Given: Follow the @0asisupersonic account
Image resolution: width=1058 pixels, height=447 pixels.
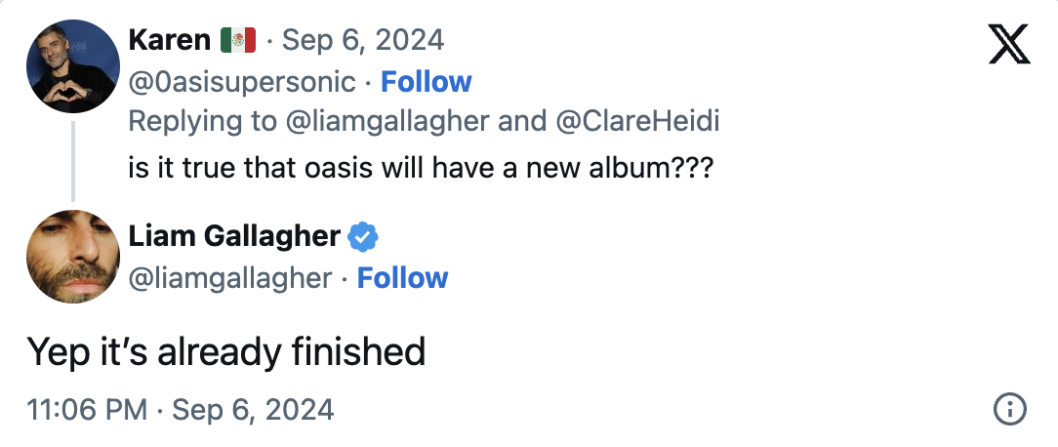Looking at the screenshot, I should pos(426,81).
